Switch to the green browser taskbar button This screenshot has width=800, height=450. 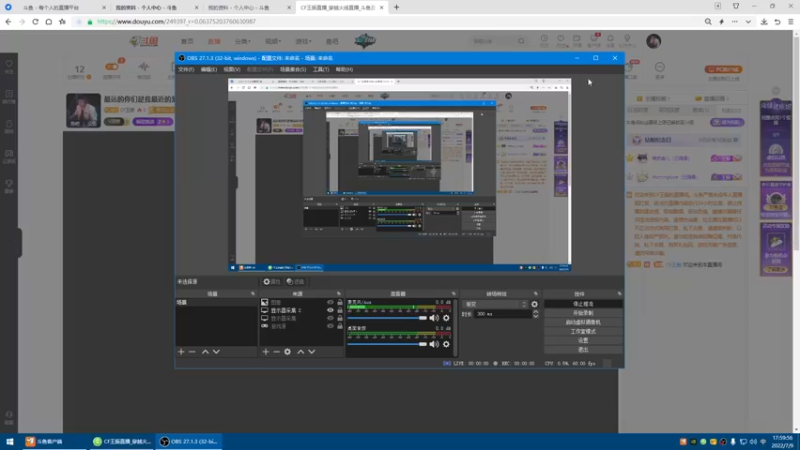121,442
